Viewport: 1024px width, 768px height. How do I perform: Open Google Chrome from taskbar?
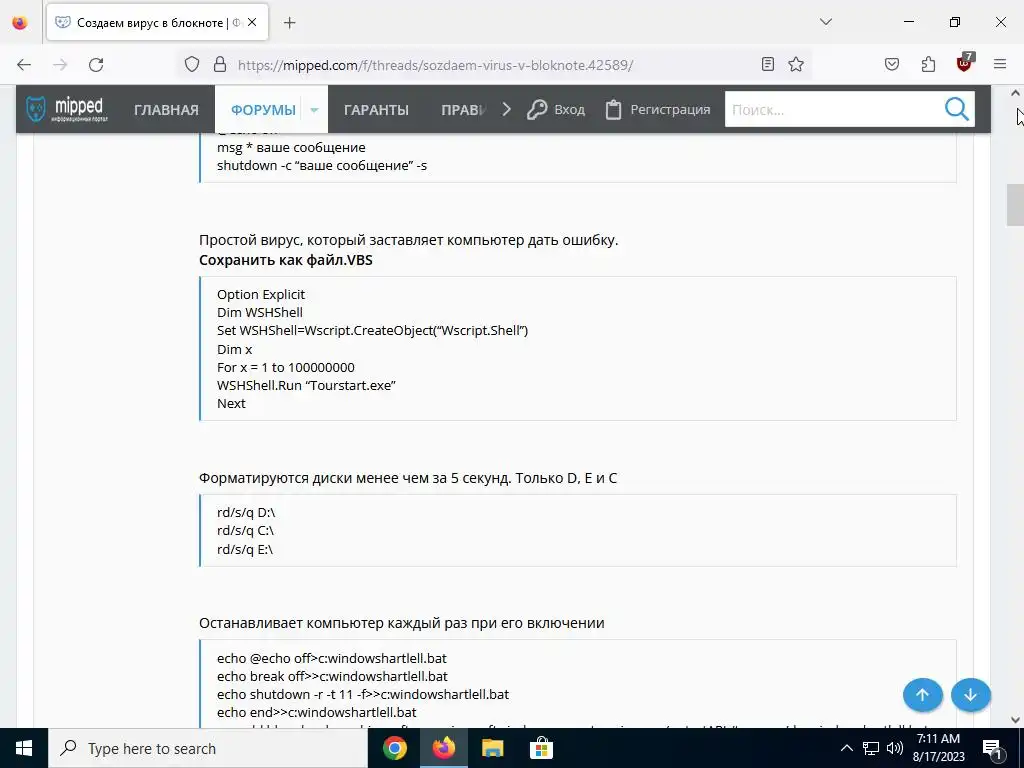(394, 748)
